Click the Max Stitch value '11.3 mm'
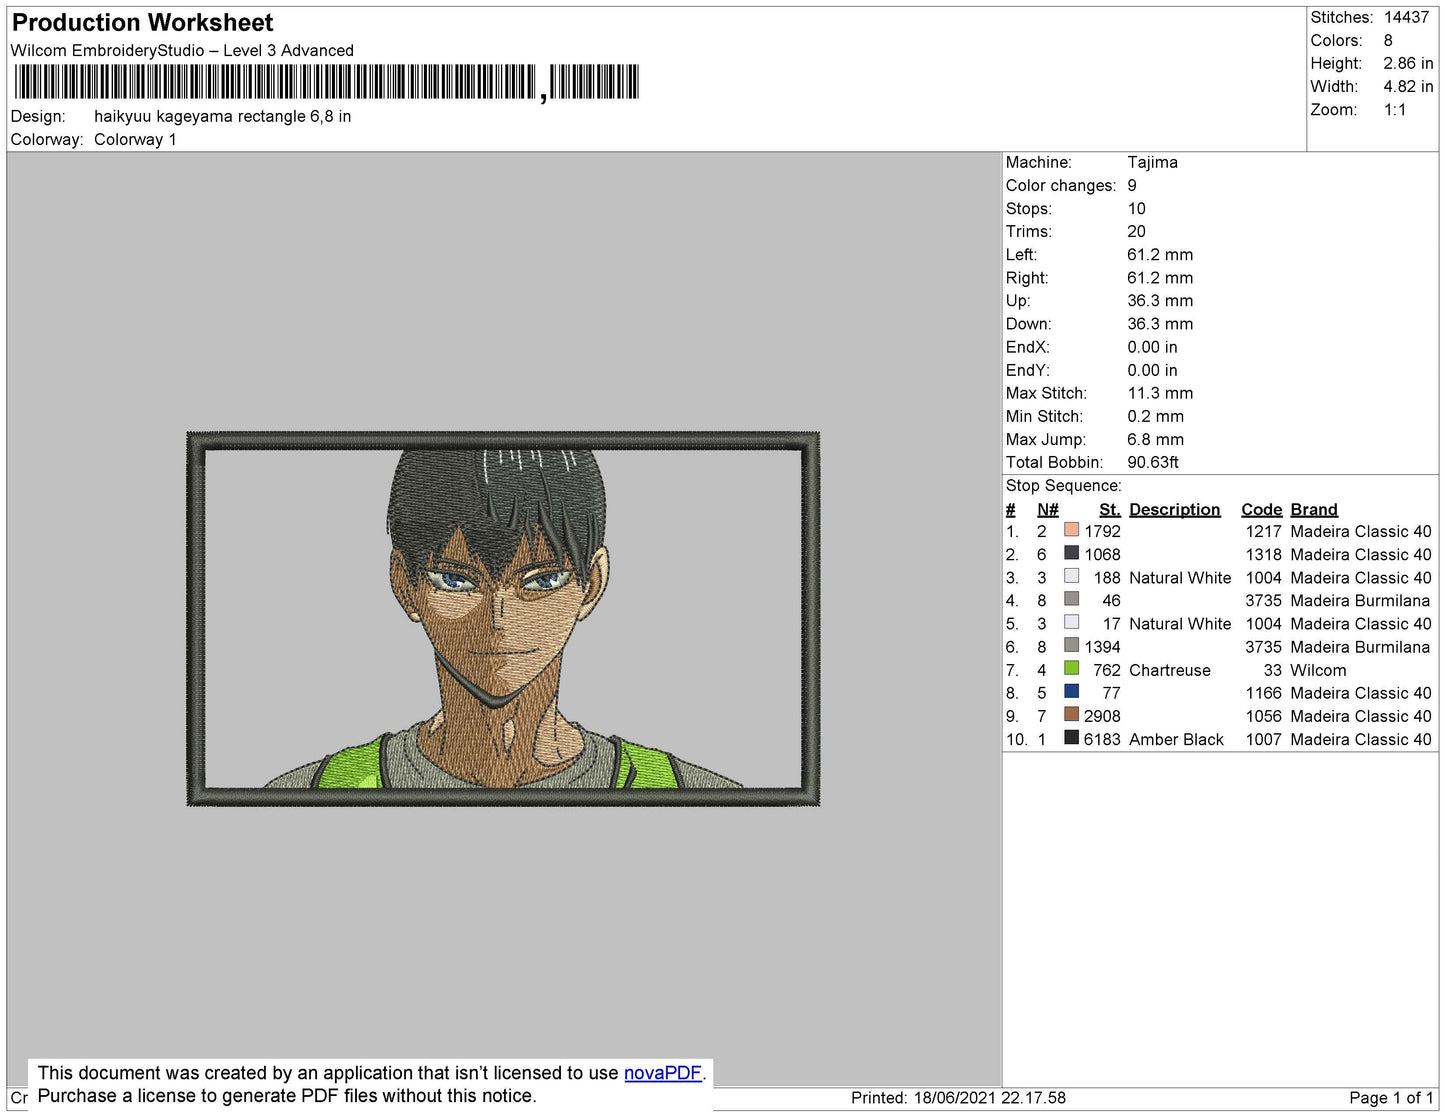The height and width of the screenshot is (1117, 1445). (1160, 393)
